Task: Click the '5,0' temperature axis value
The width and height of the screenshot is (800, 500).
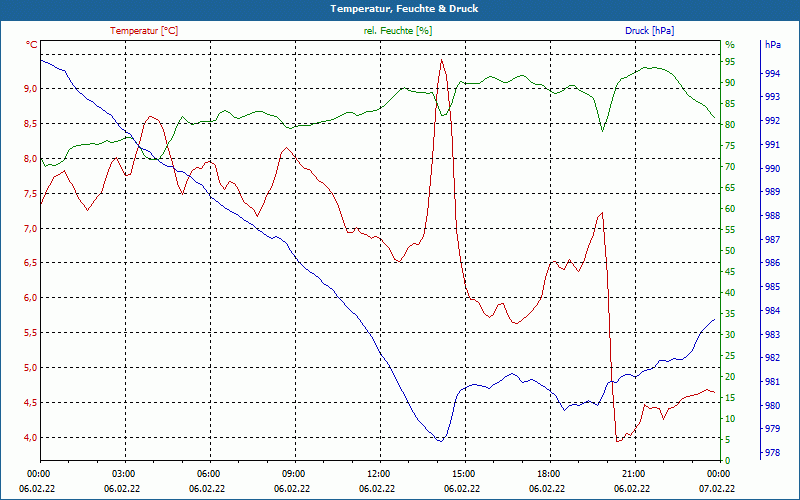Action: (31, 367)
